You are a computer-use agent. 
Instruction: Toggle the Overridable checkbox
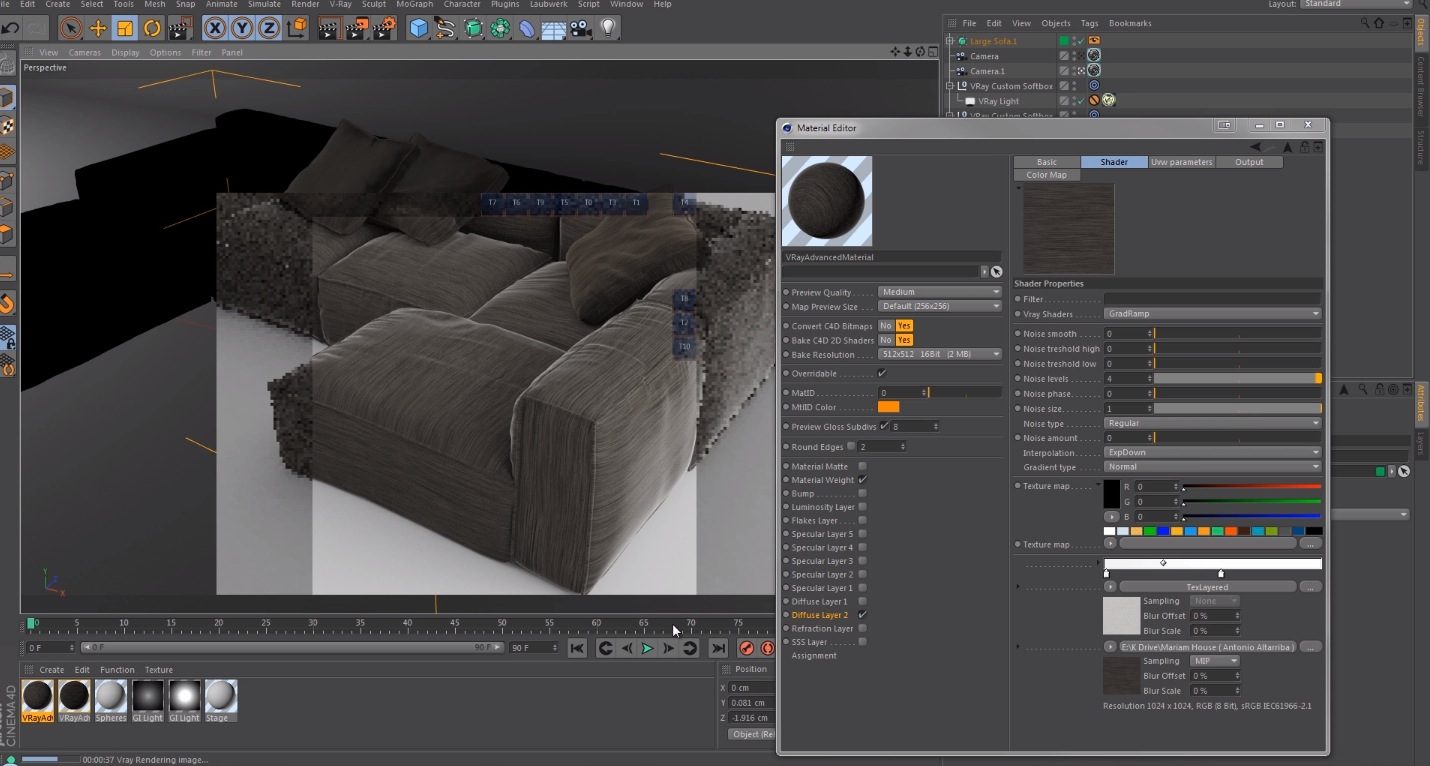881,373
